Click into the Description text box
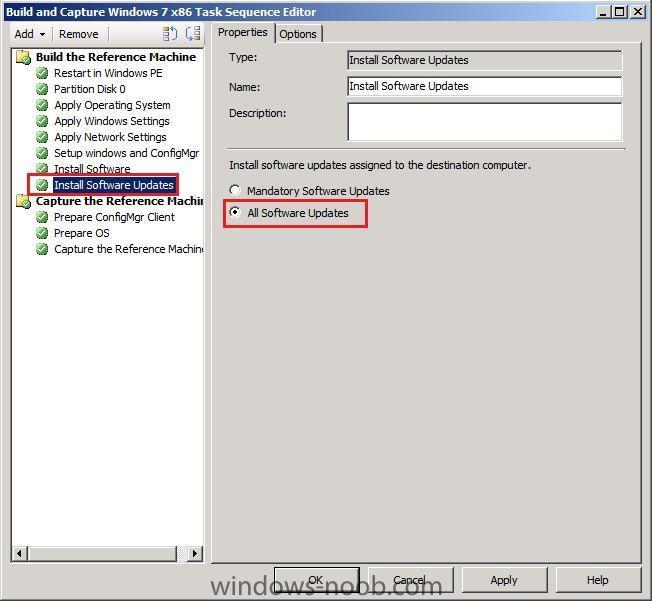This screenshot has height=601, width=652. (x=484, y=122)
